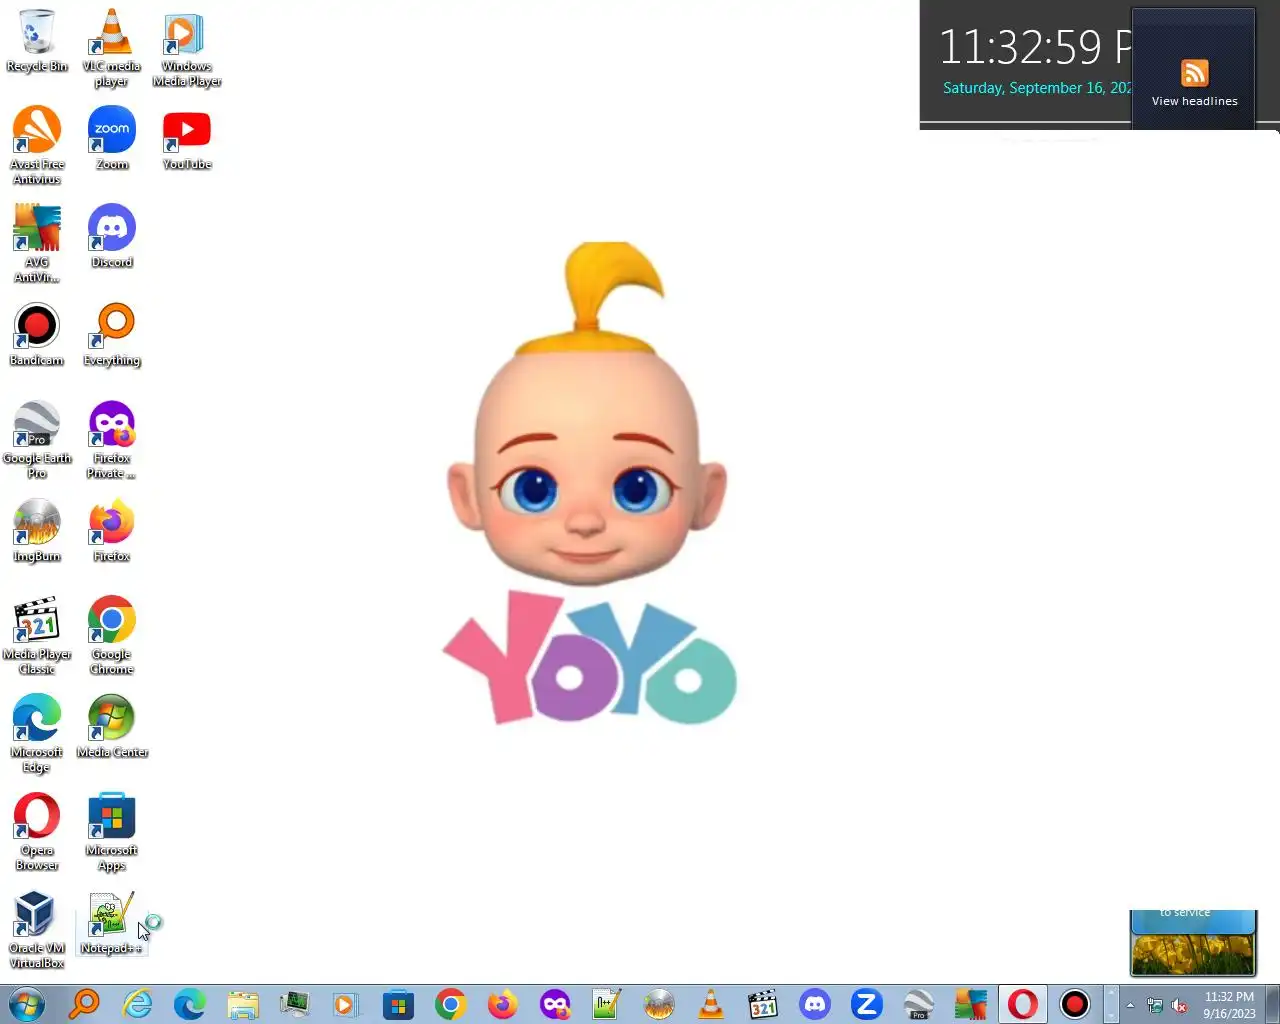Open Oracle VM VirtualBox desktop shortcut
This screenshot has width=1280, height=1024.
coord(37,929)
